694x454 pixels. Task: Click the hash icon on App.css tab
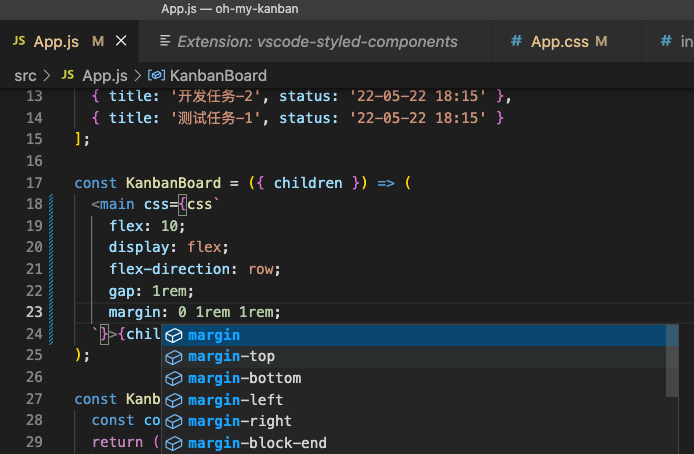516,41
